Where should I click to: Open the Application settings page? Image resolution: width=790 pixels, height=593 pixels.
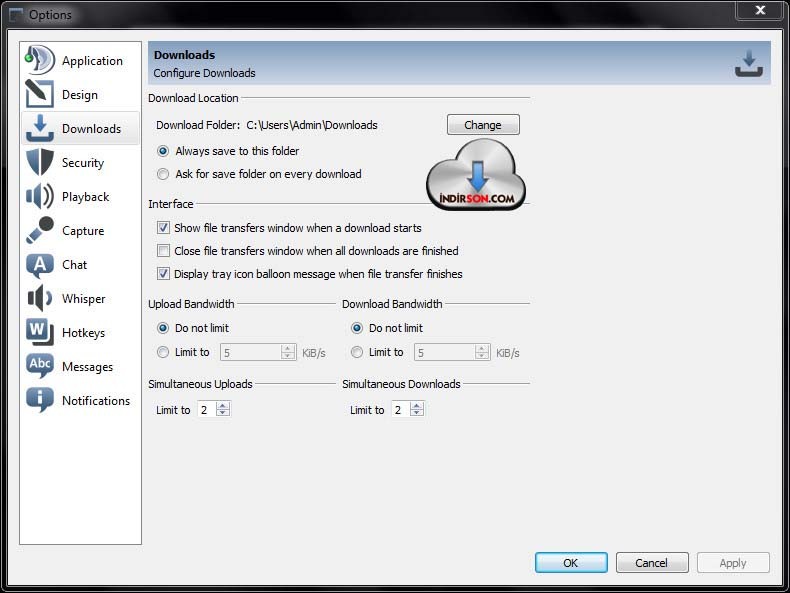point(81,60)
